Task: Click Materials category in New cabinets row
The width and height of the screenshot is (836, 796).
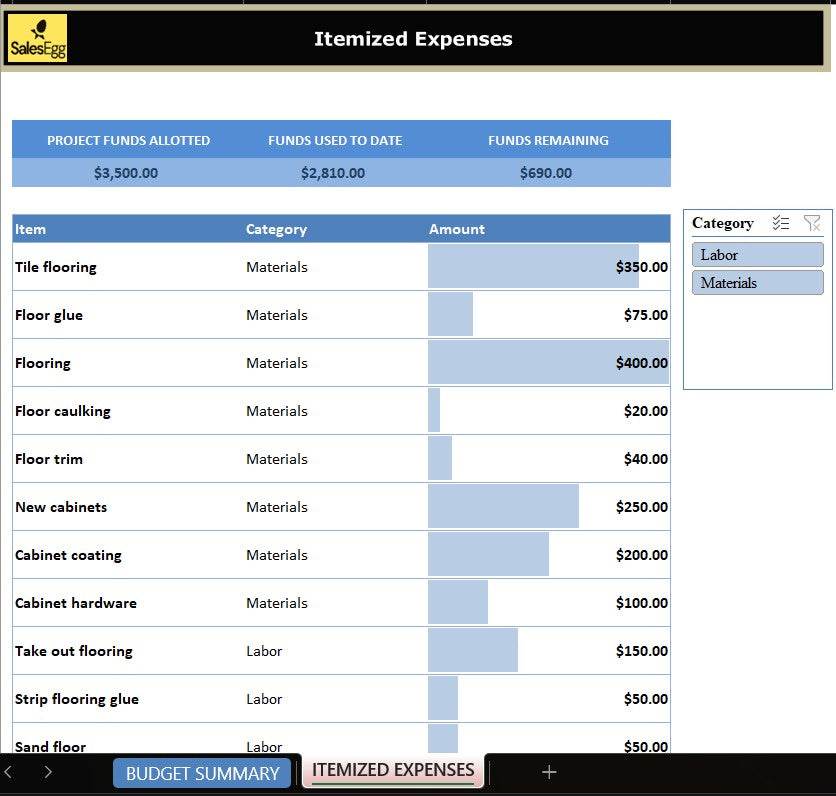Action: [335, 507]
